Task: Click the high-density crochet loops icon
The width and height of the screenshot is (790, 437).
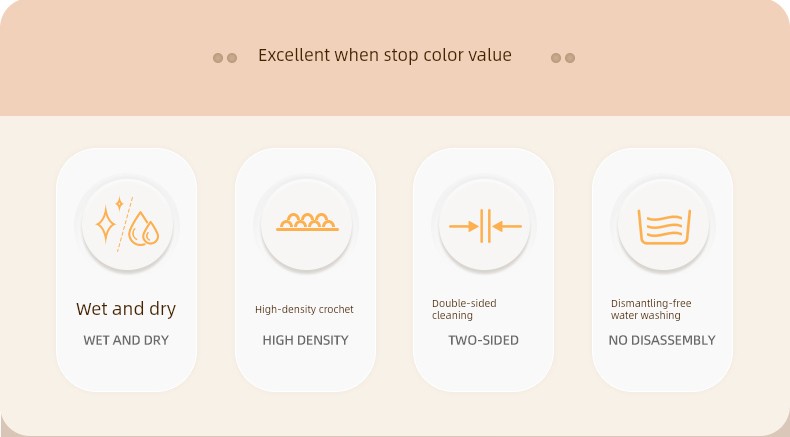Action: click(307, 222)
